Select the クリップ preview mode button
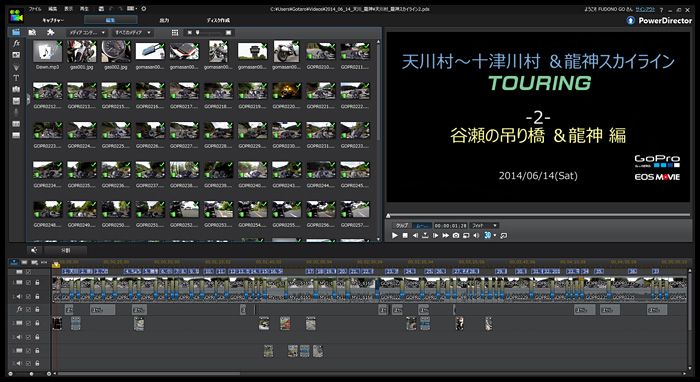This screenshot has width=700, height=382. coord(402,226)
